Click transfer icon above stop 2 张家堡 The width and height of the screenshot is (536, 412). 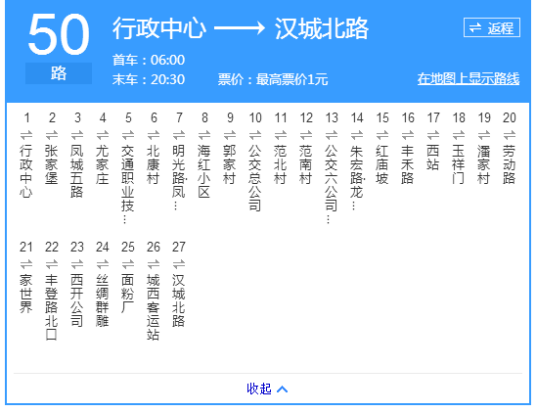point(52,135)
